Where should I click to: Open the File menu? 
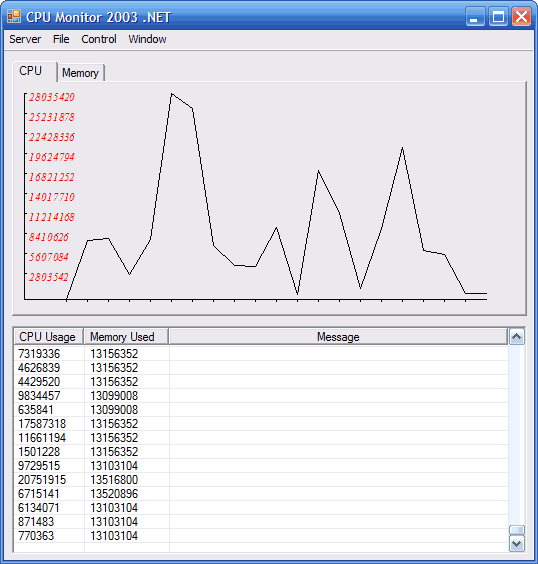pyautogui.click(x=61, y=39)
